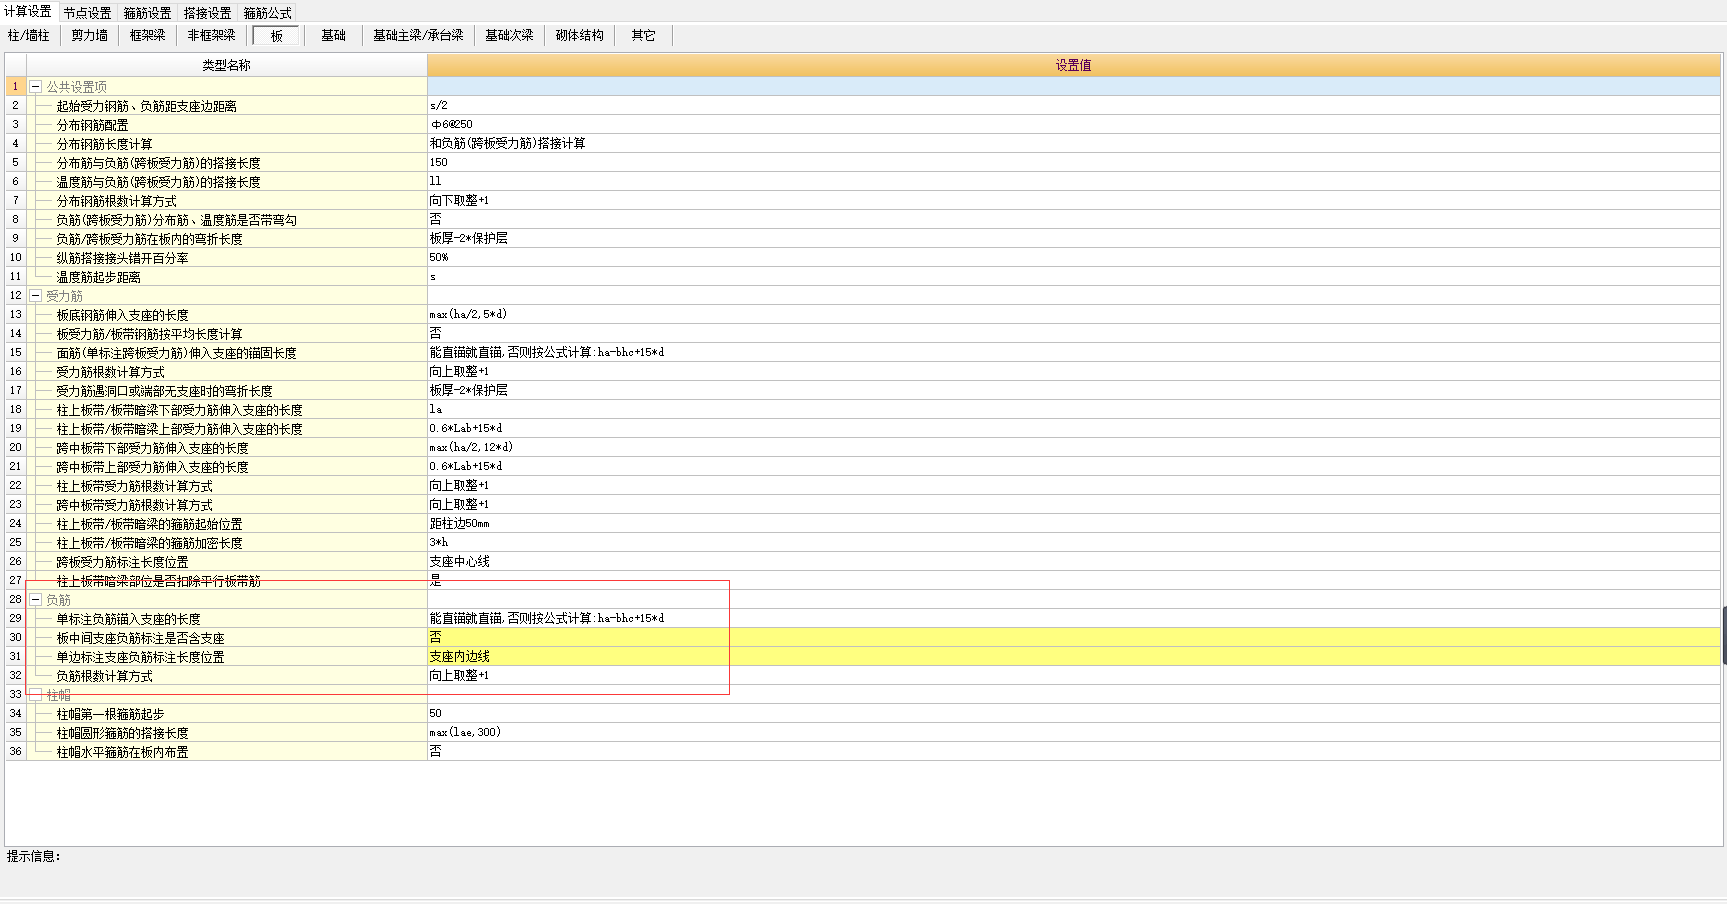The width and height of the screenshot is (1727, 904).
Task: Select the 跨板受力筋标注长度位置 row
Action: pyautogui.click(x=227, y=562)
